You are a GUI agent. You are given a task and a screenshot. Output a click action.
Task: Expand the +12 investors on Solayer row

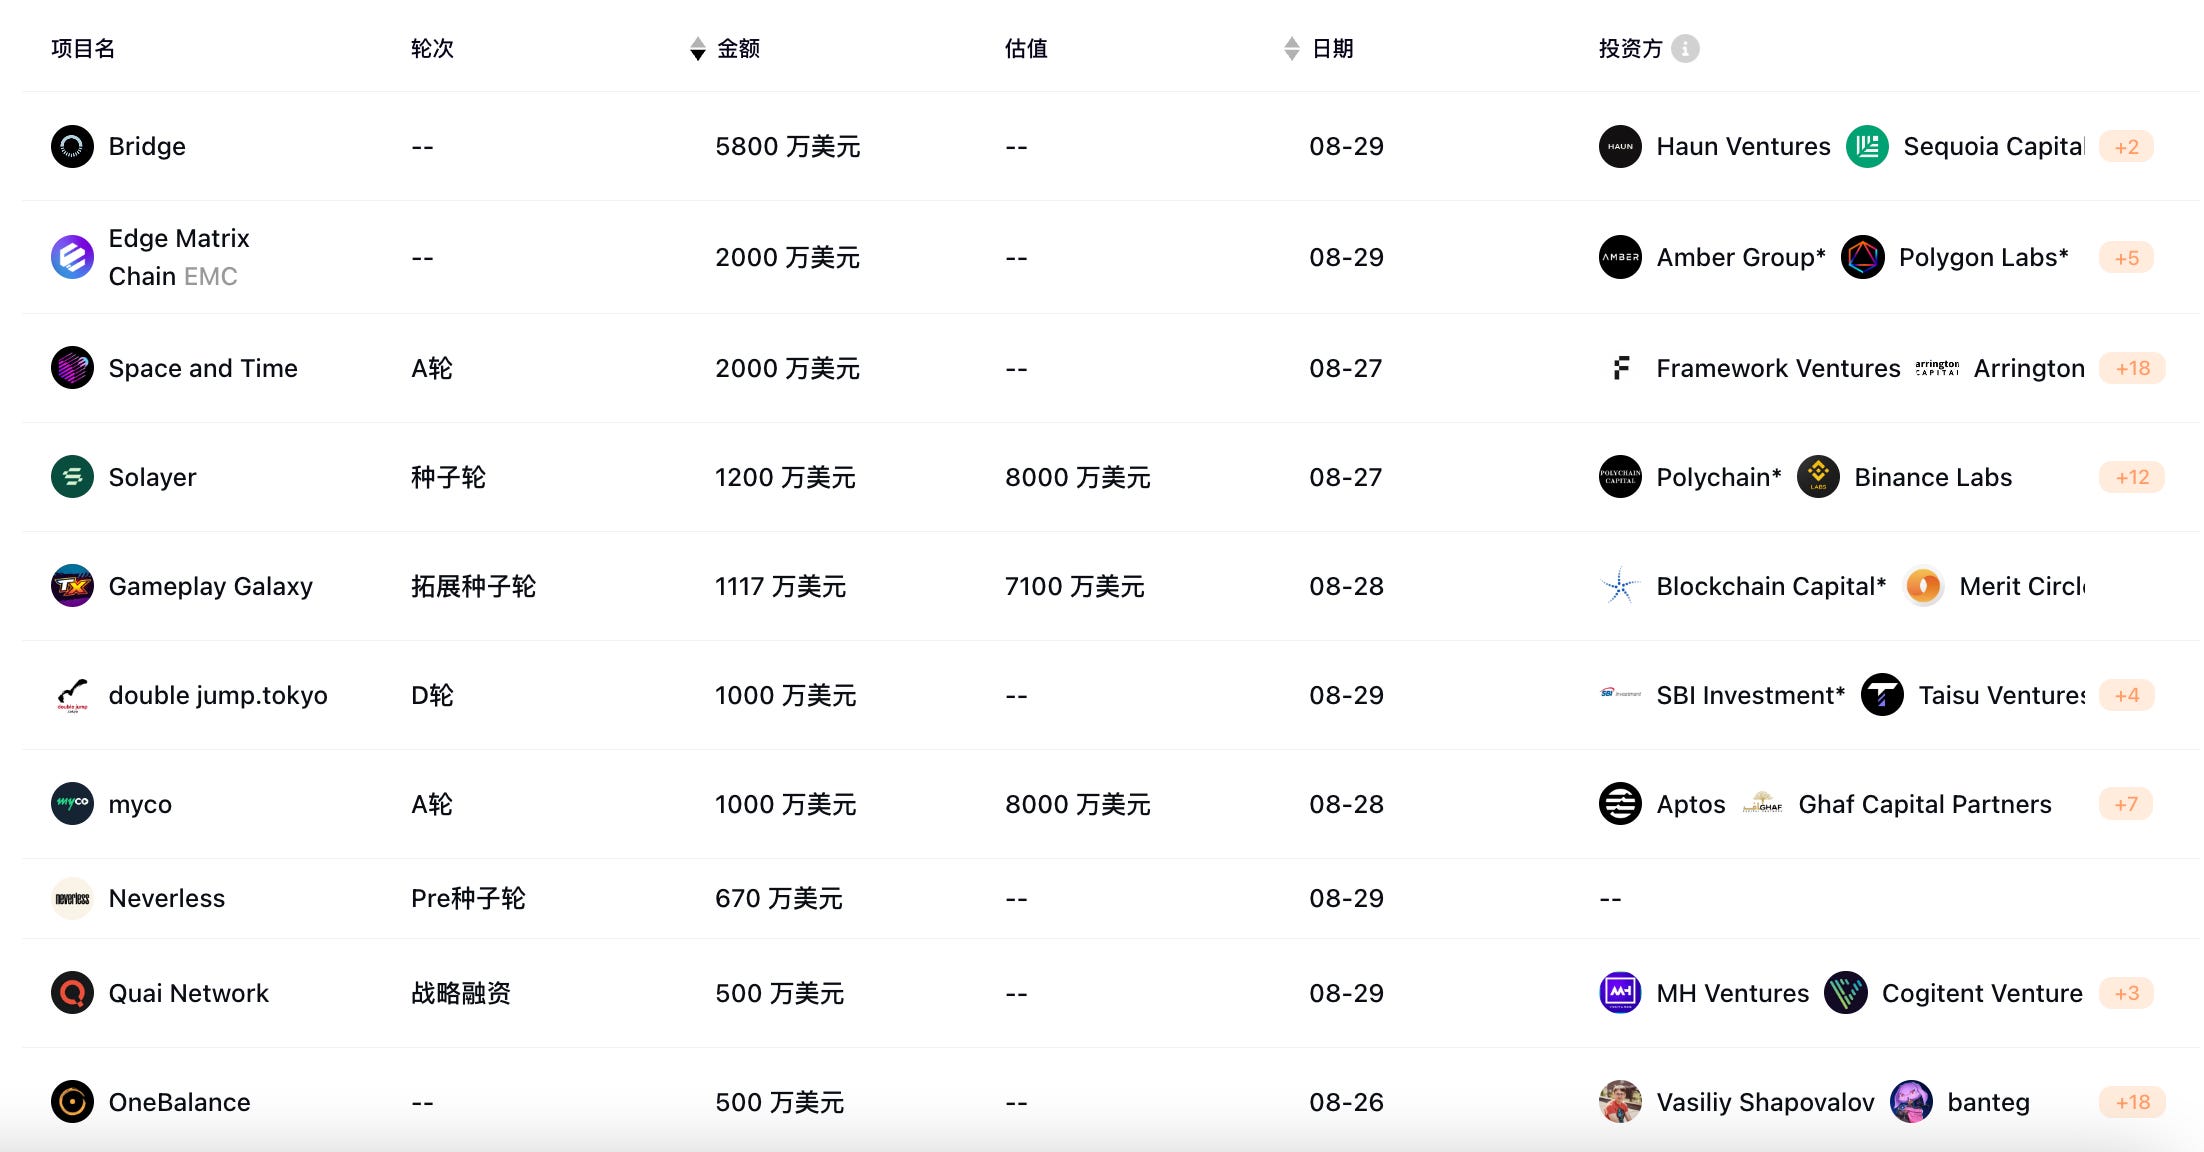(2131, 477)
